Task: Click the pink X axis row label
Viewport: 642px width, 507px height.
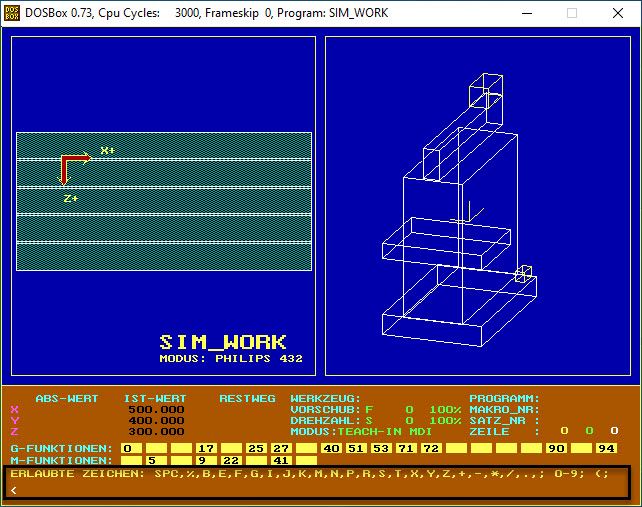Action: coord(15,410)
